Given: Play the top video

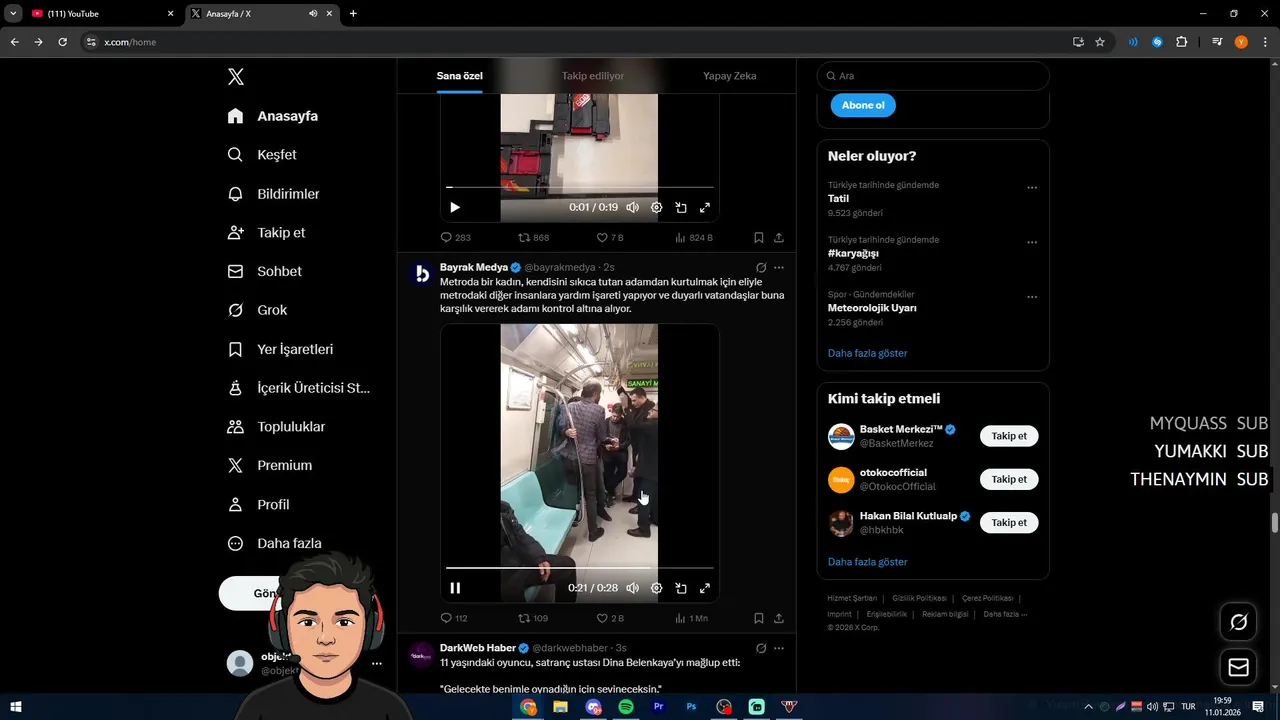Looking at the screenshot, I should click(455, 208).
